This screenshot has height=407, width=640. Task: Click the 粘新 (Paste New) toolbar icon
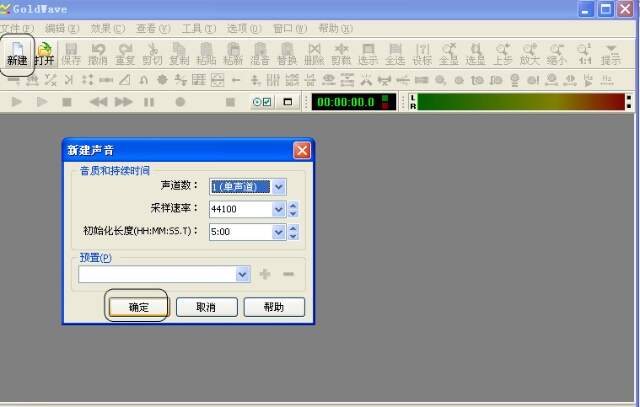(233, 54)
